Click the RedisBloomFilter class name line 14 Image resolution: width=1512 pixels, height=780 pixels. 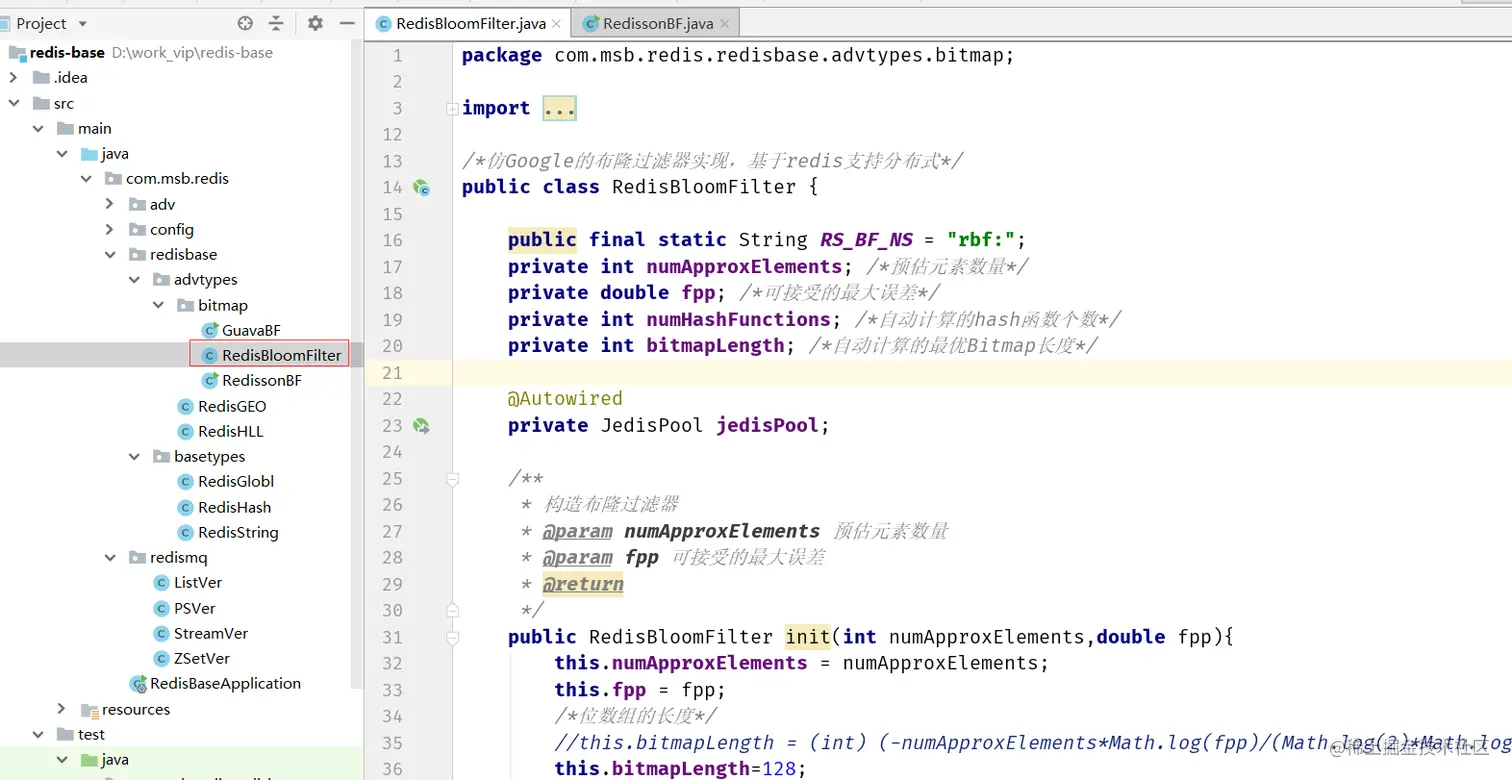point(704,187)
